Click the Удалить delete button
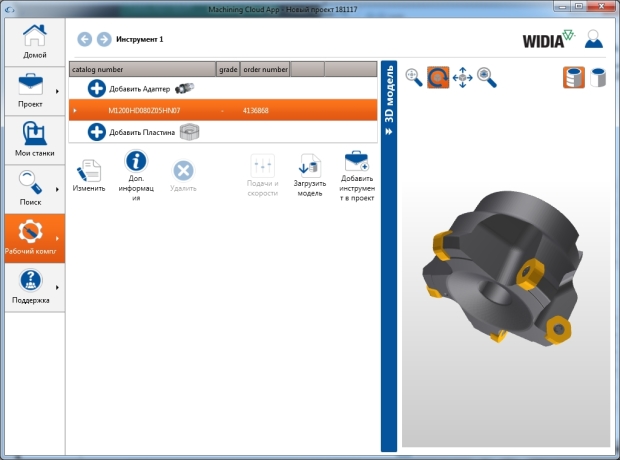Viewport: 620px width, 460px height. 183,175
